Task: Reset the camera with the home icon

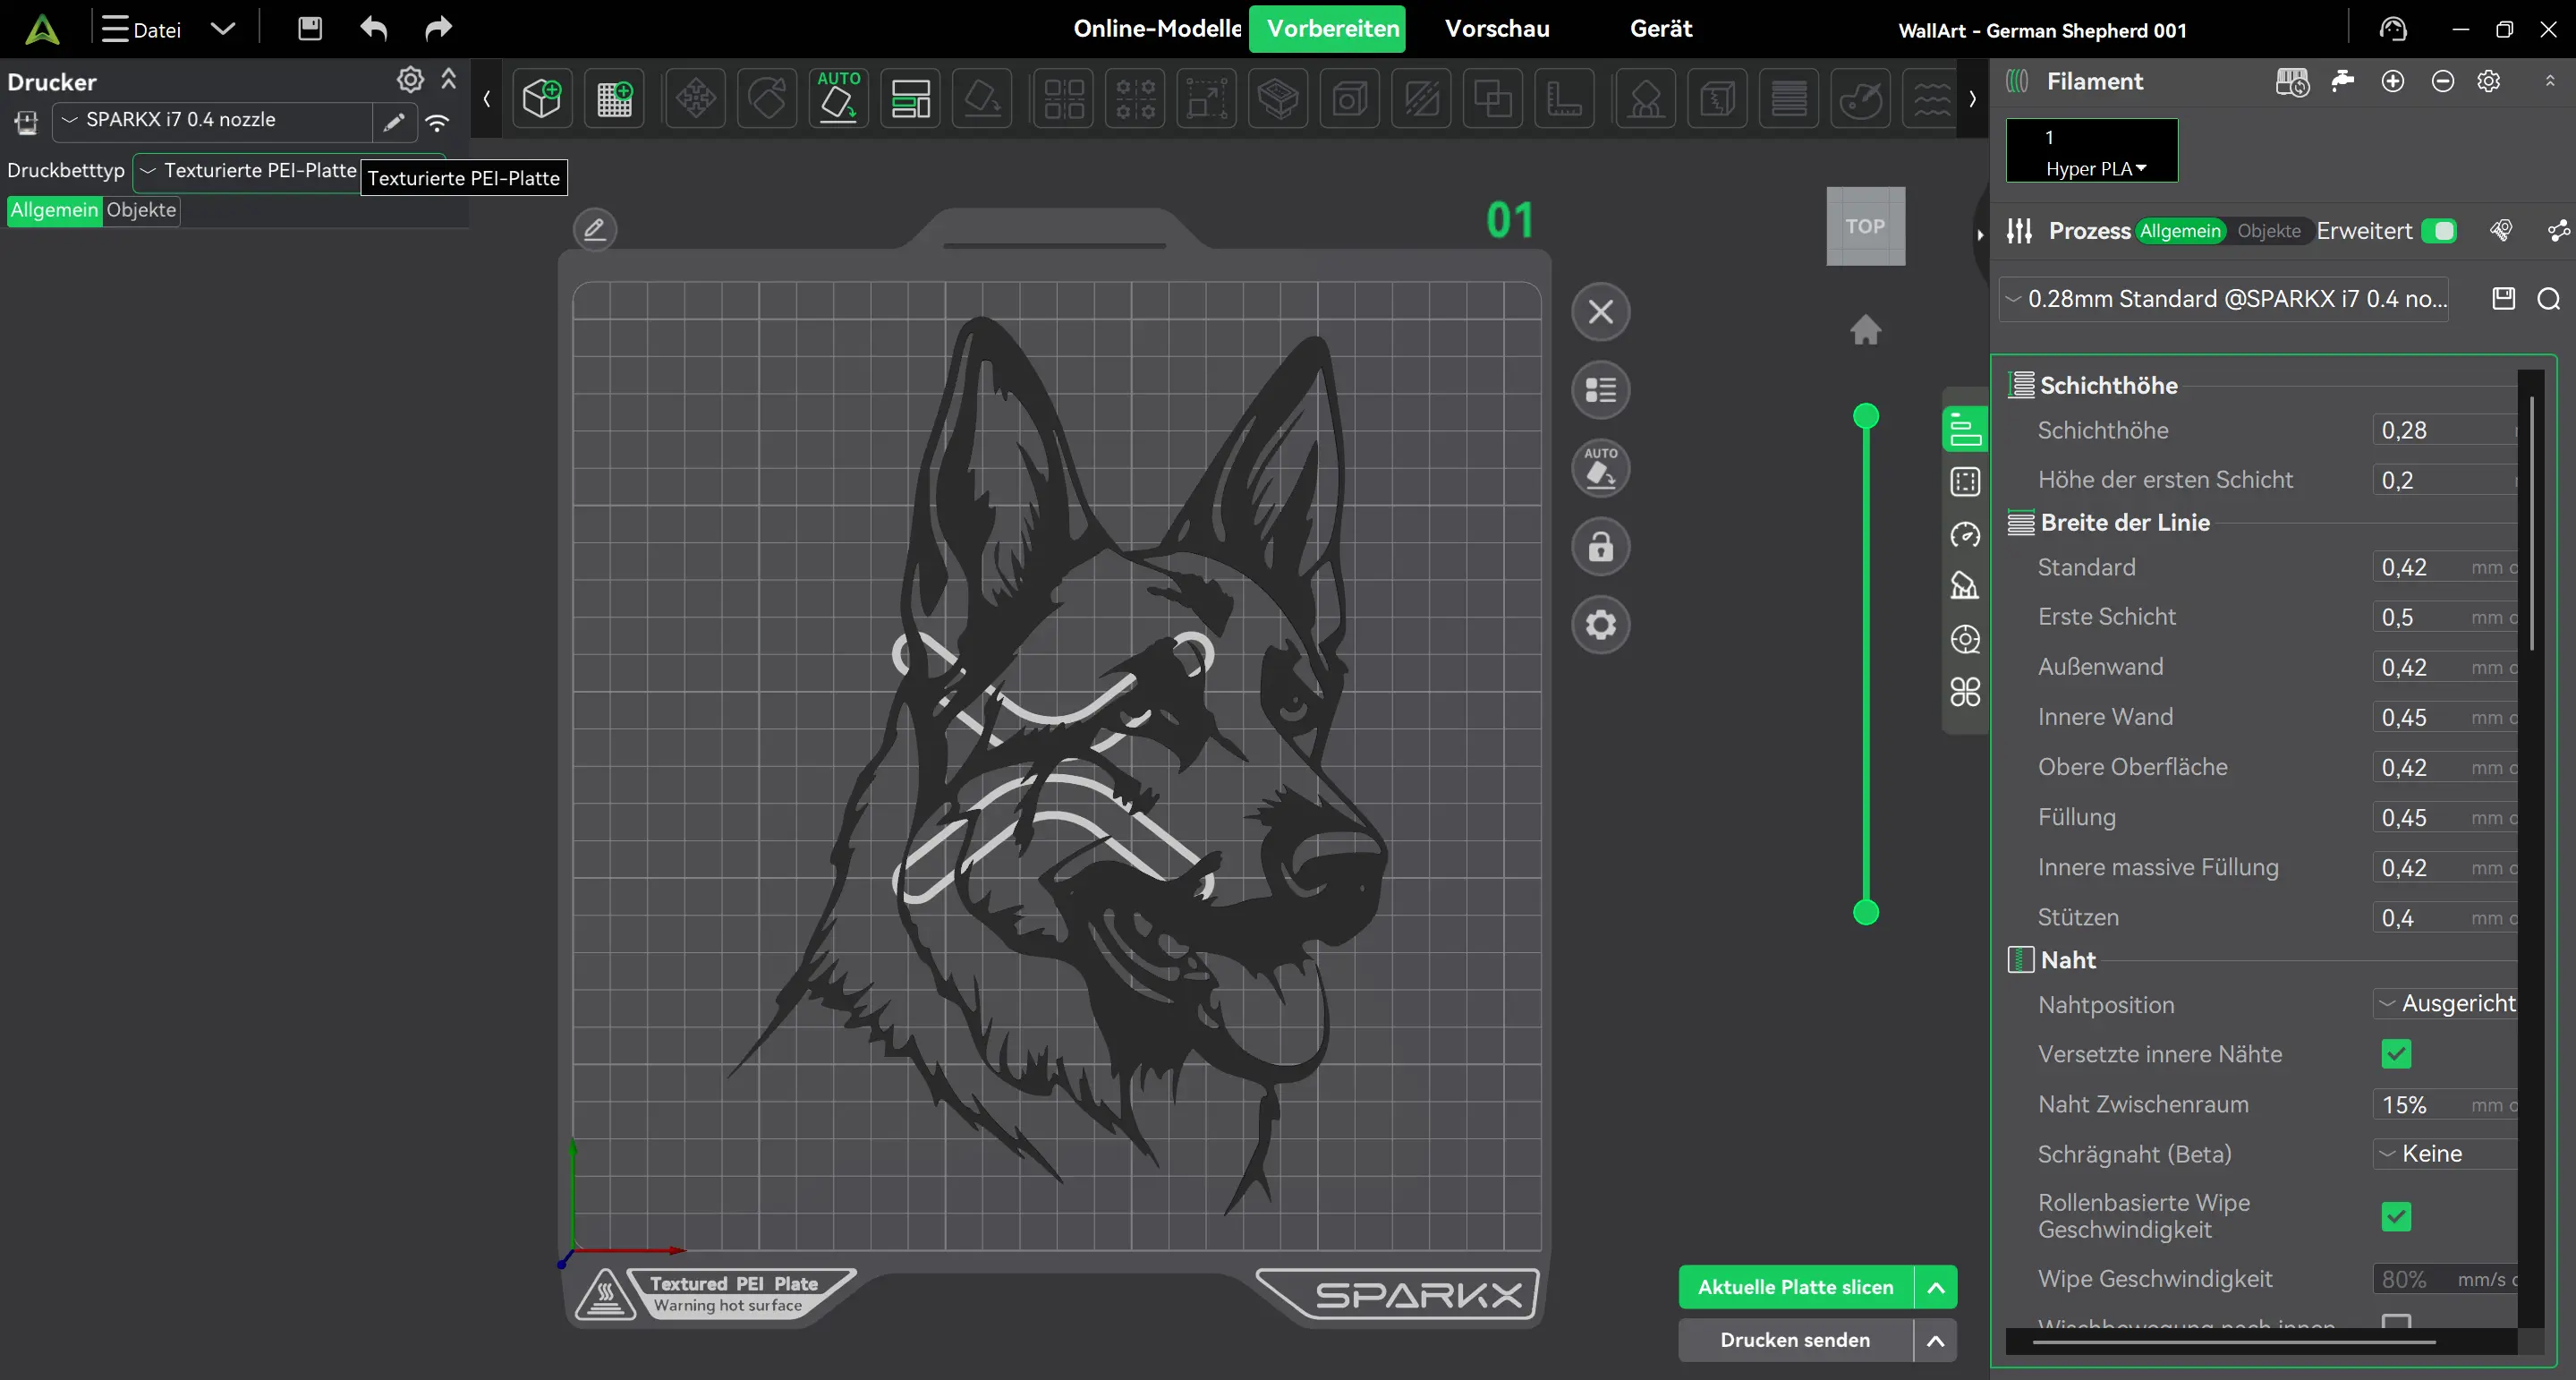Action: pyautogui.click(x=1865, y=330)
